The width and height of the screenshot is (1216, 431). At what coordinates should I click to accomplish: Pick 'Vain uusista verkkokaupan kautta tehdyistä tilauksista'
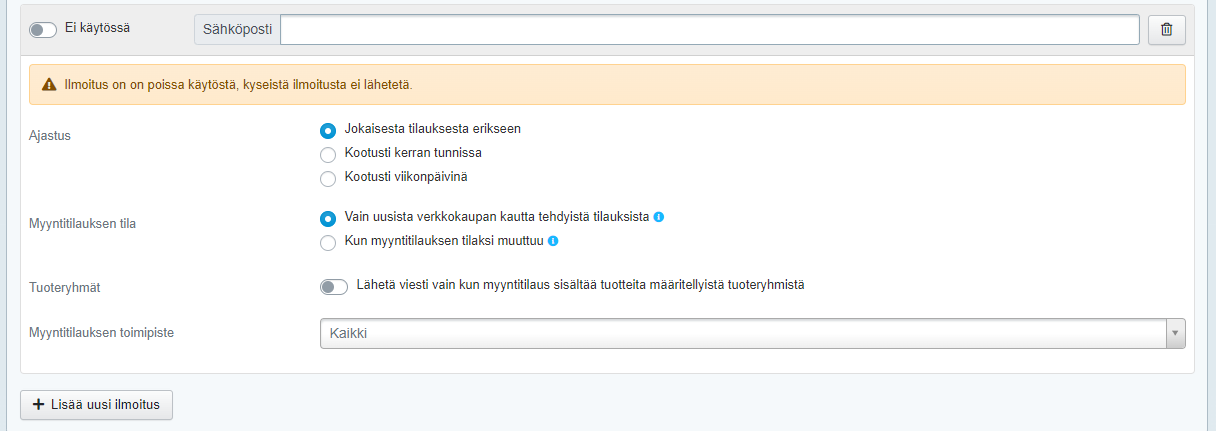pyautogui.click(x=327, y=218)
